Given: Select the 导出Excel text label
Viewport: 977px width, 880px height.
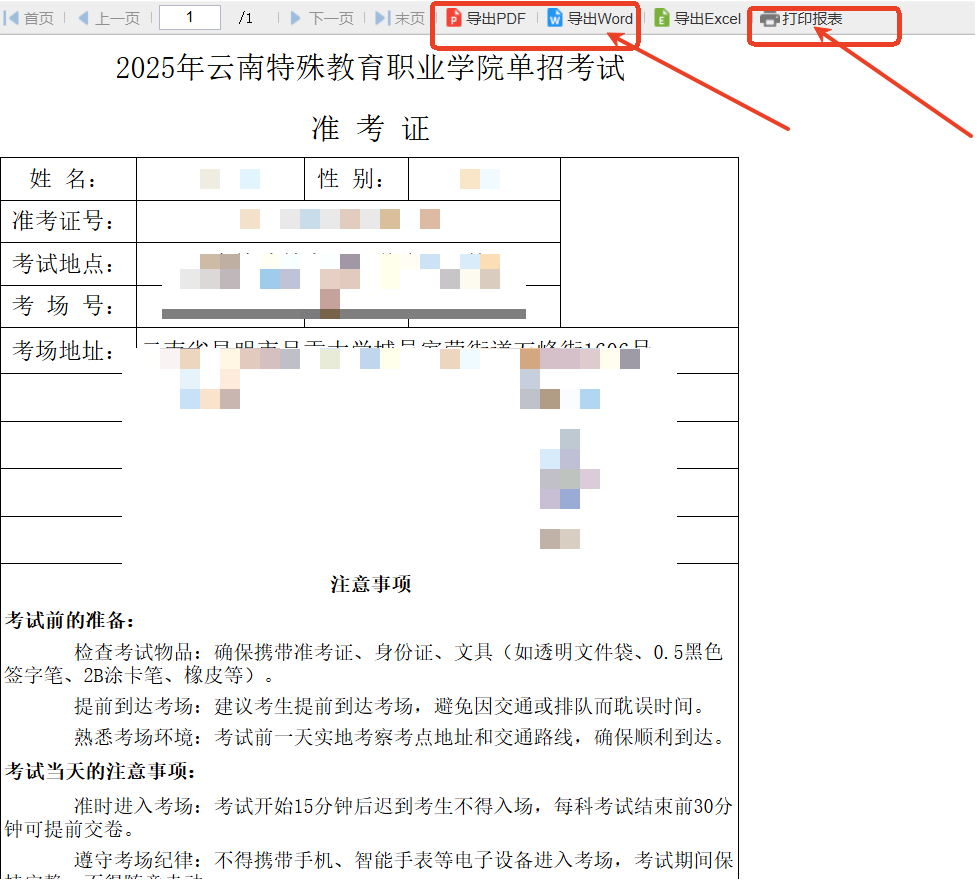Looking at the screenshot, I should 708,18.
